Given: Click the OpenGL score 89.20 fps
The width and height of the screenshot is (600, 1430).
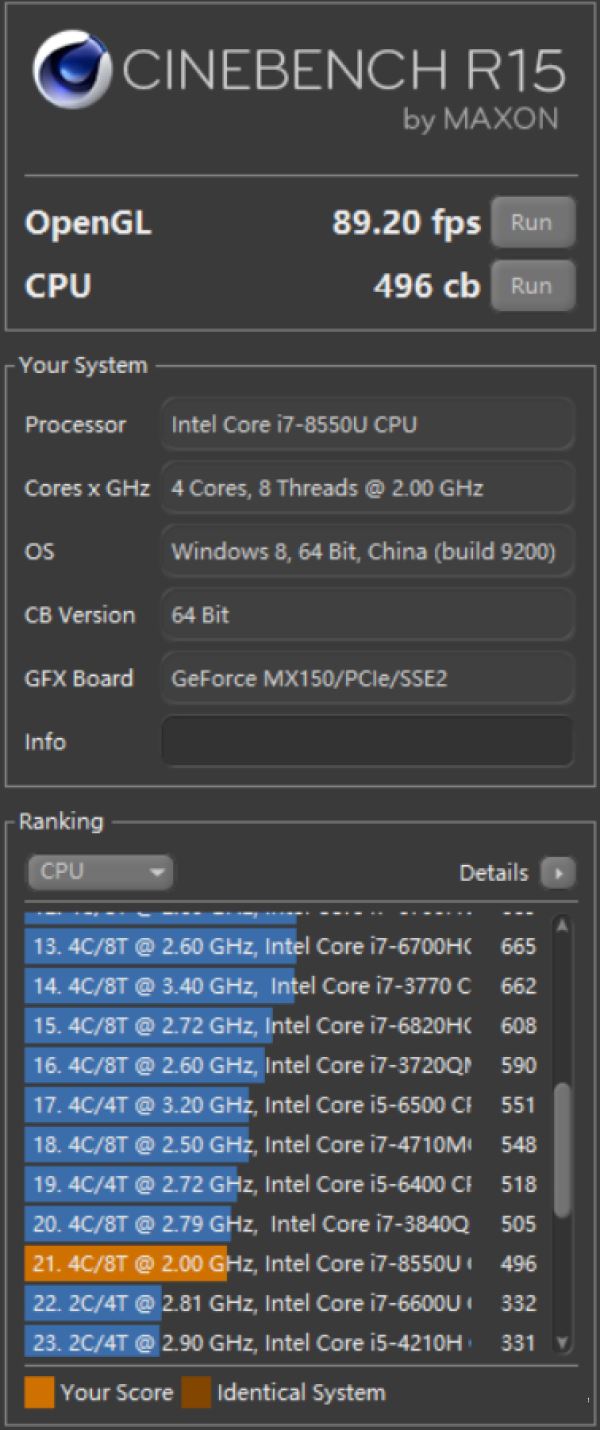Looking at the screenshot, I should click(406, 223).
